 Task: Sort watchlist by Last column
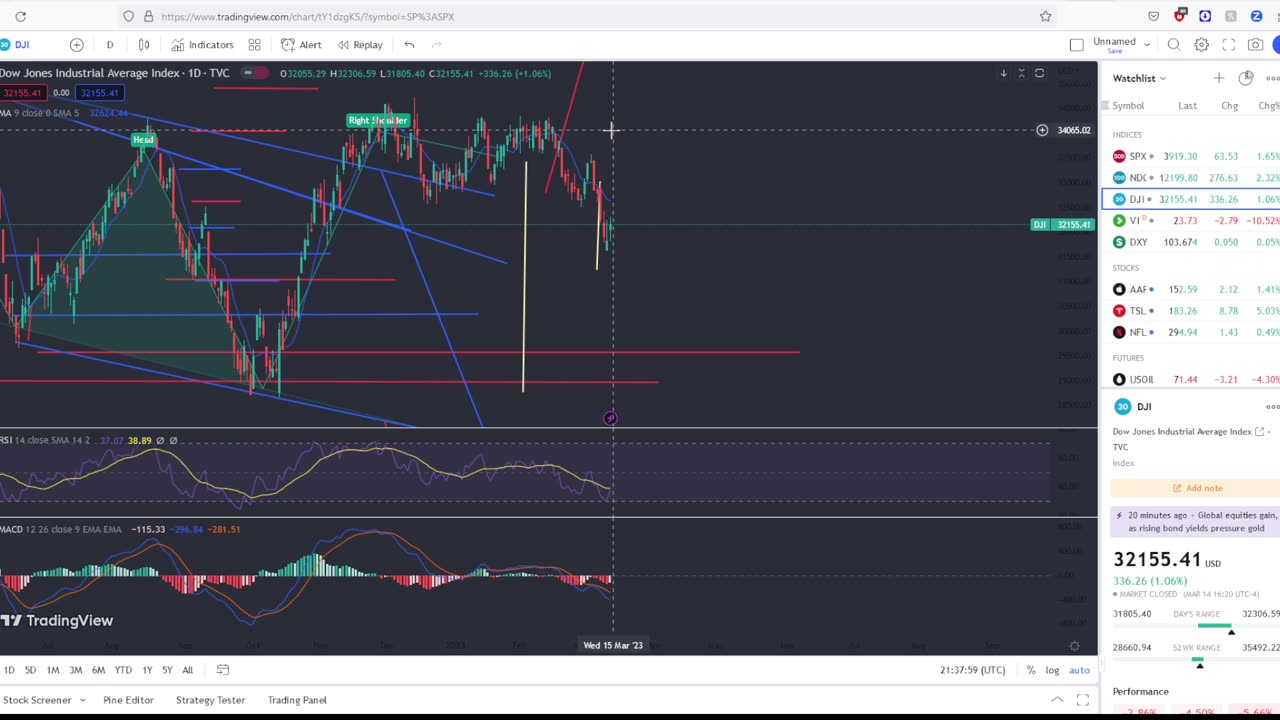pos(1187,106)
